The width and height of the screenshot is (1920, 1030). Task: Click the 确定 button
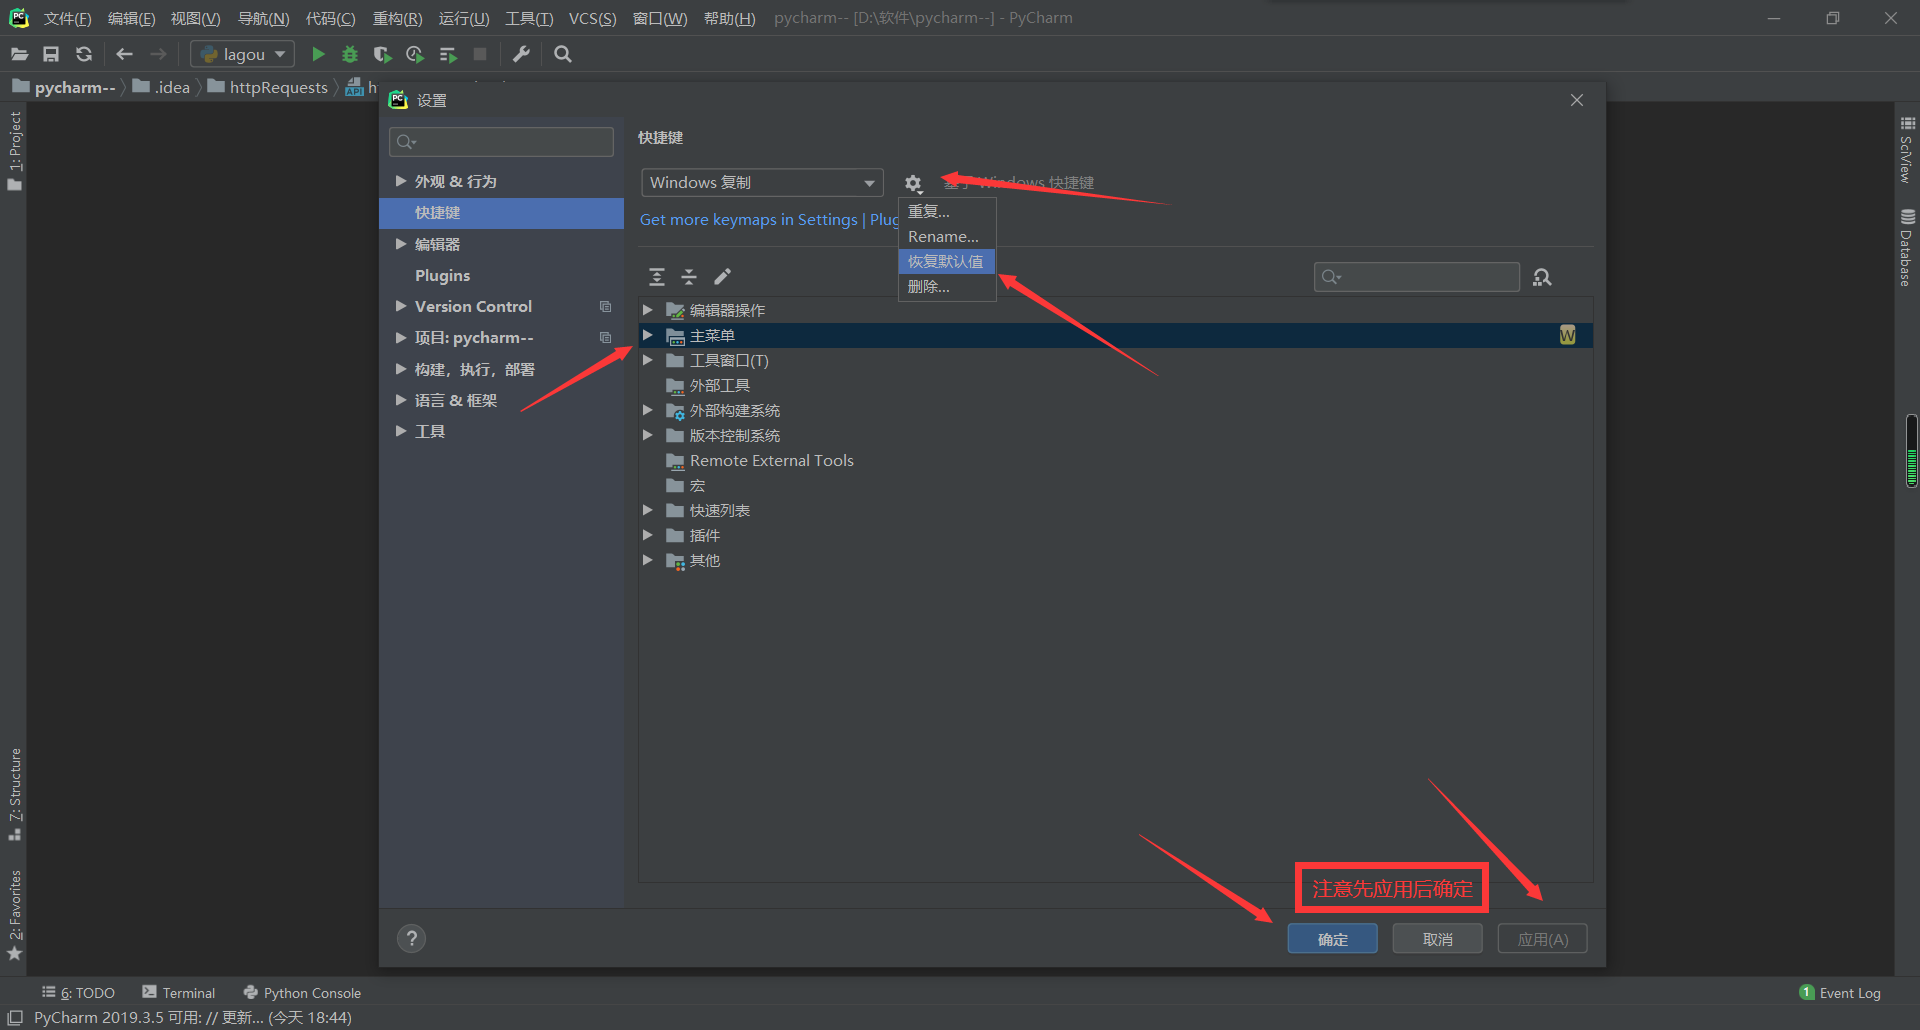[x=1332, y=939]
